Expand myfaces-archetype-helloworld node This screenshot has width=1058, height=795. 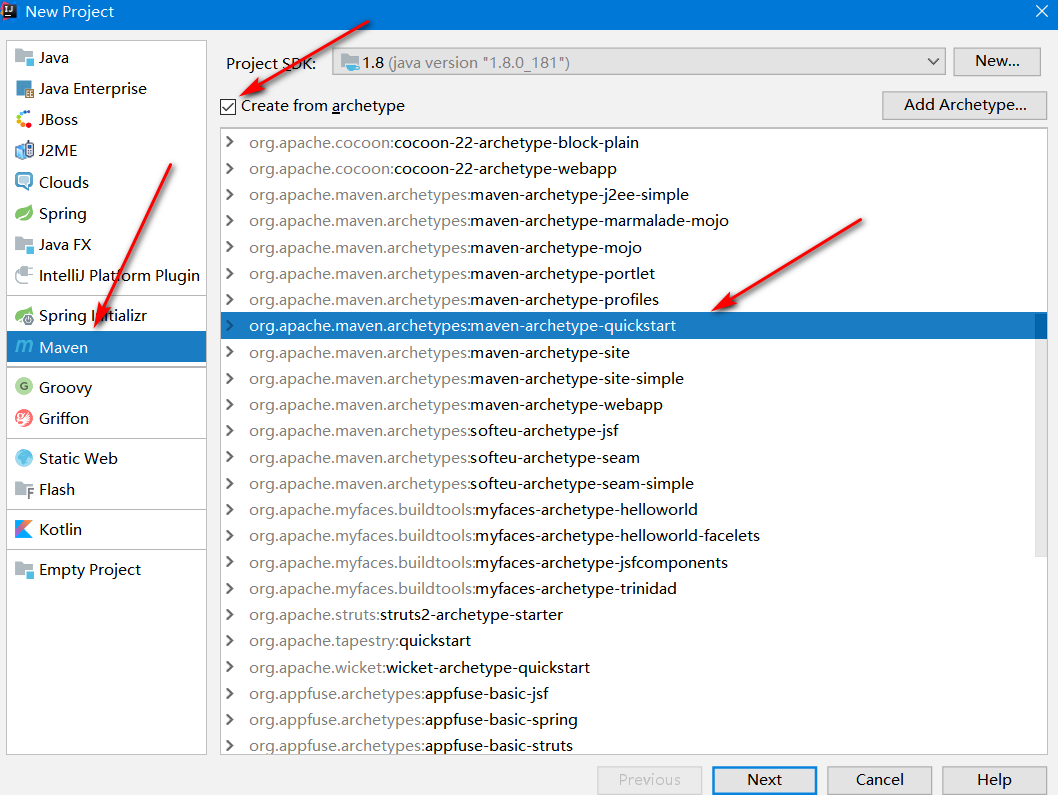coord(230,510)
